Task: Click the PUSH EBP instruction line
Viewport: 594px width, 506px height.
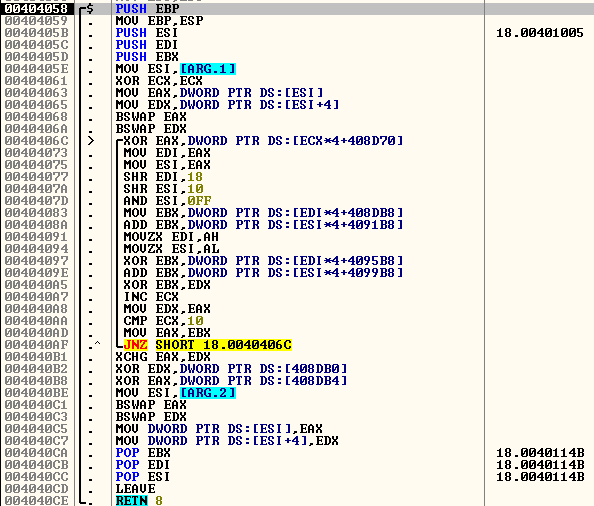Action: point(147,8)
